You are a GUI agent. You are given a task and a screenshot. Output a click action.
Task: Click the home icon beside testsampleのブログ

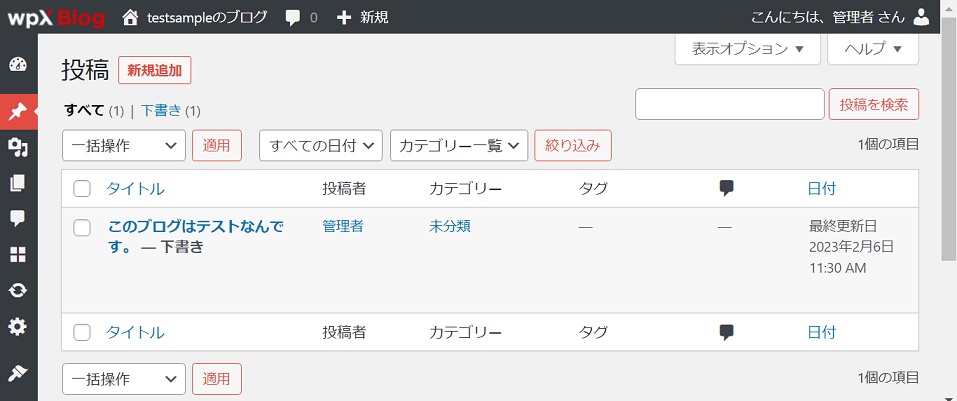(130, 17)
